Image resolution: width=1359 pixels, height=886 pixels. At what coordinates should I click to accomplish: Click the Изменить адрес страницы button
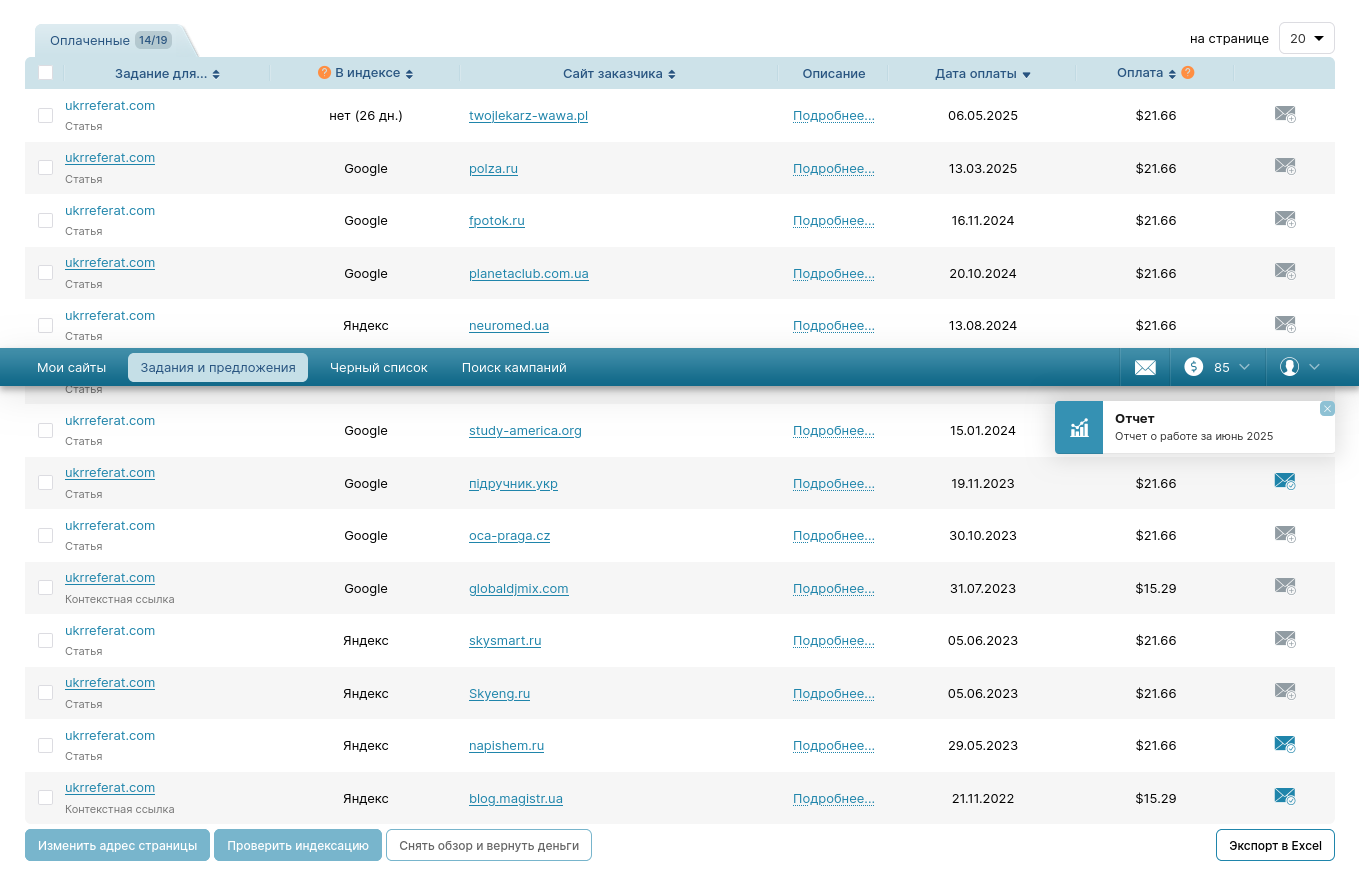pyautogui.click(x=117, y=845)
